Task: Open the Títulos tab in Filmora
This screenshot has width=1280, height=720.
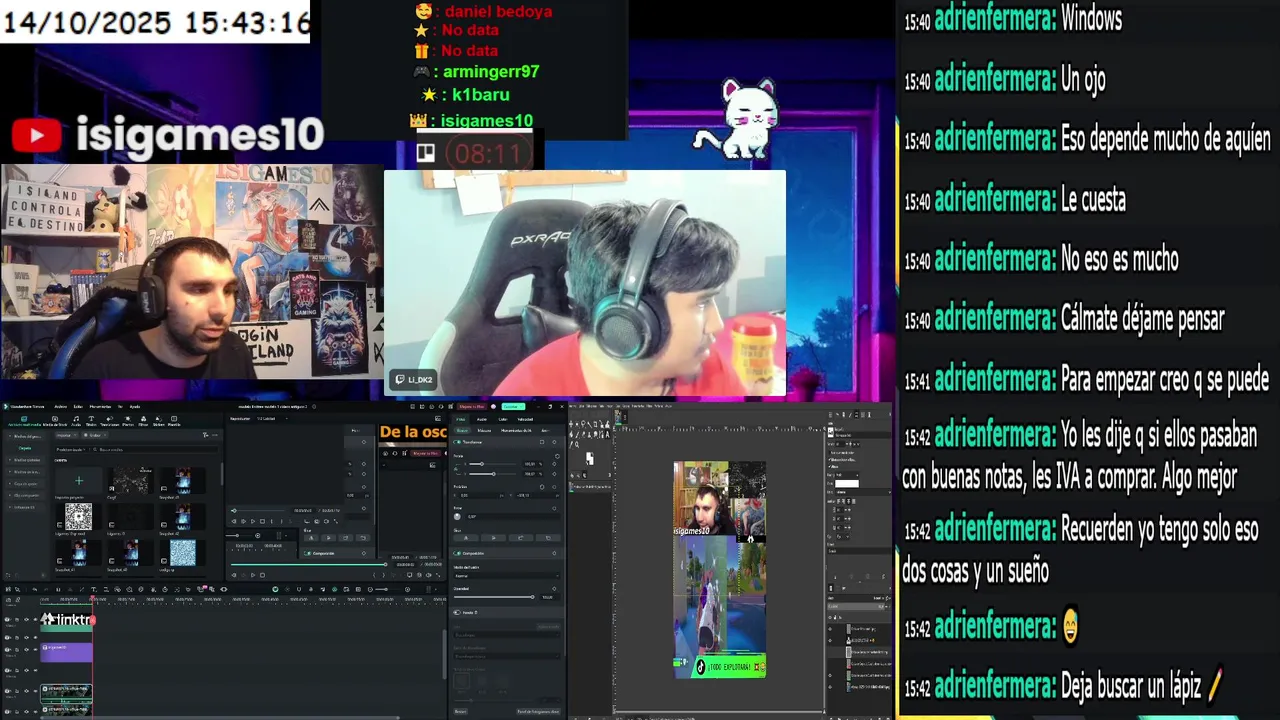Action: tap(91, 421)
